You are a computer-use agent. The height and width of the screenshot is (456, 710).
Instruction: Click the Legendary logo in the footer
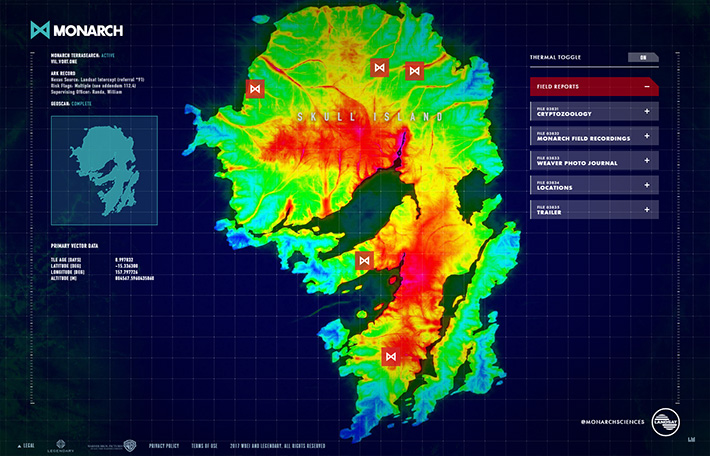pyautogui.click(x=61, y=446)
